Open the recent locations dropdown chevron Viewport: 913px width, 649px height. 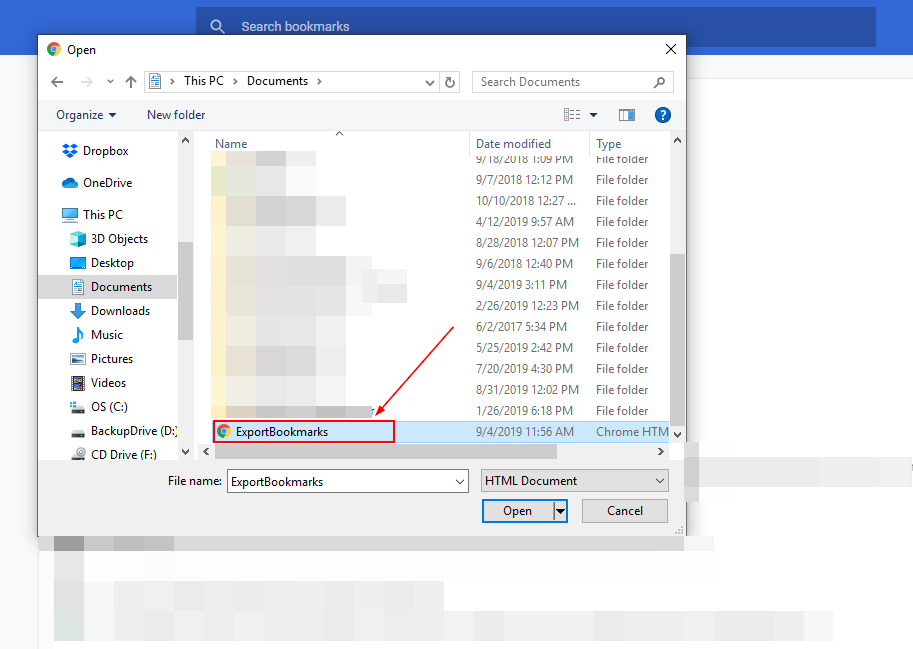(110, 82)
